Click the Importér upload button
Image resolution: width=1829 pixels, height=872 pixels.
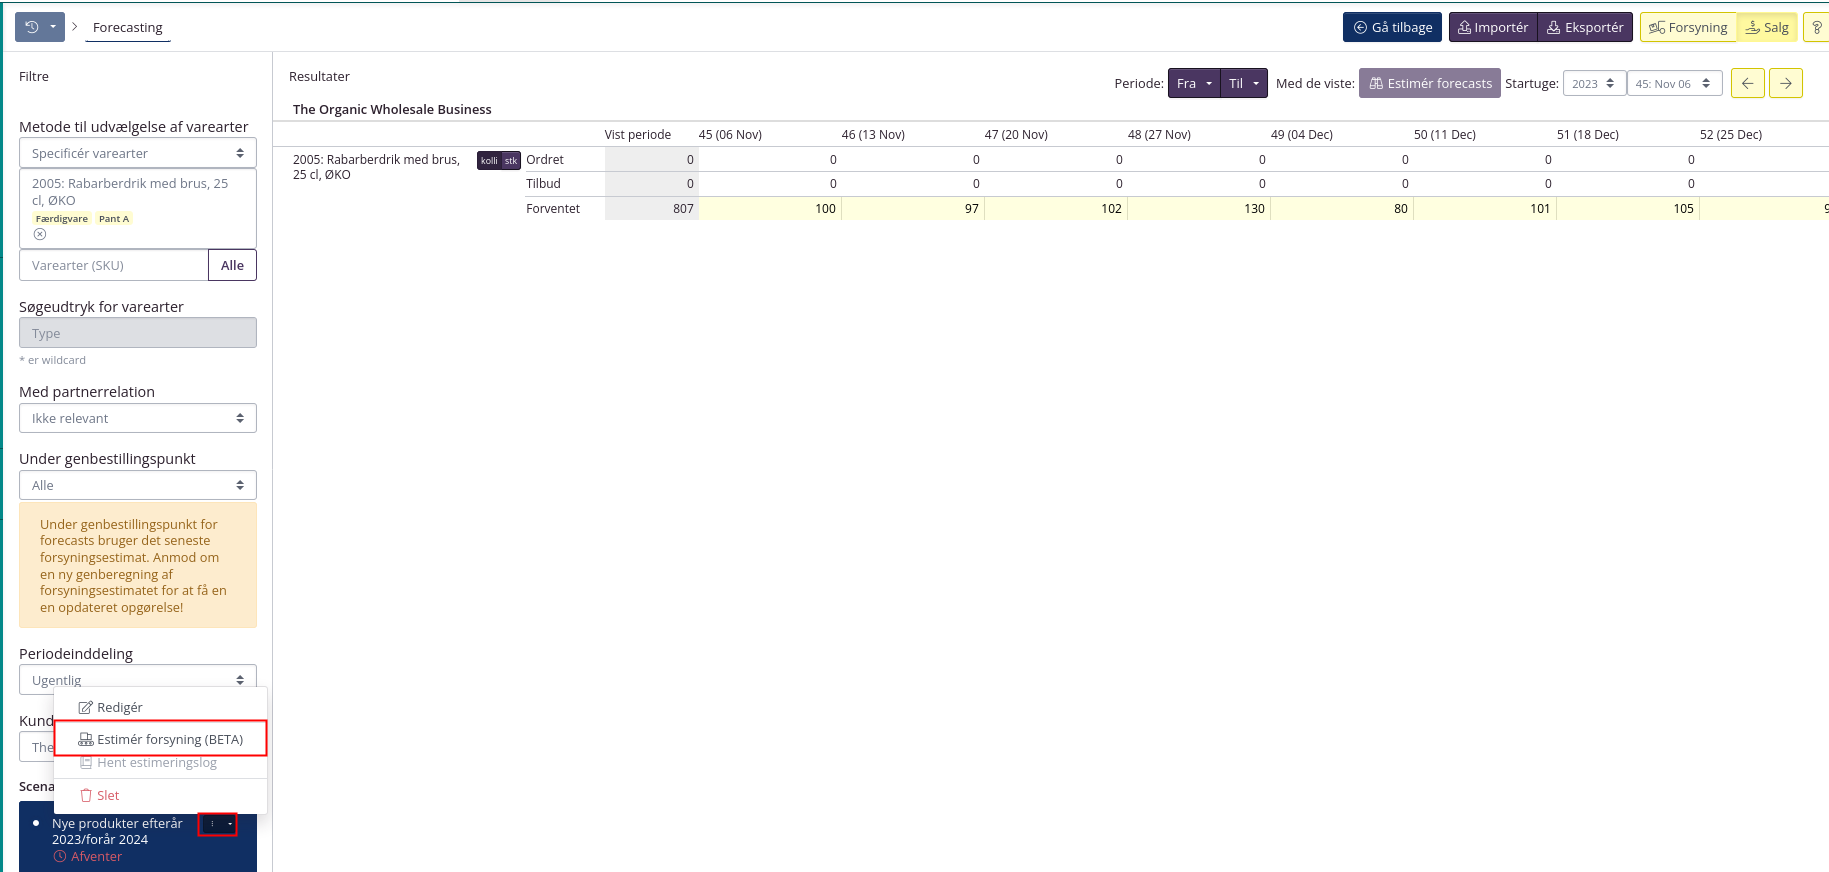point(1493,27)
